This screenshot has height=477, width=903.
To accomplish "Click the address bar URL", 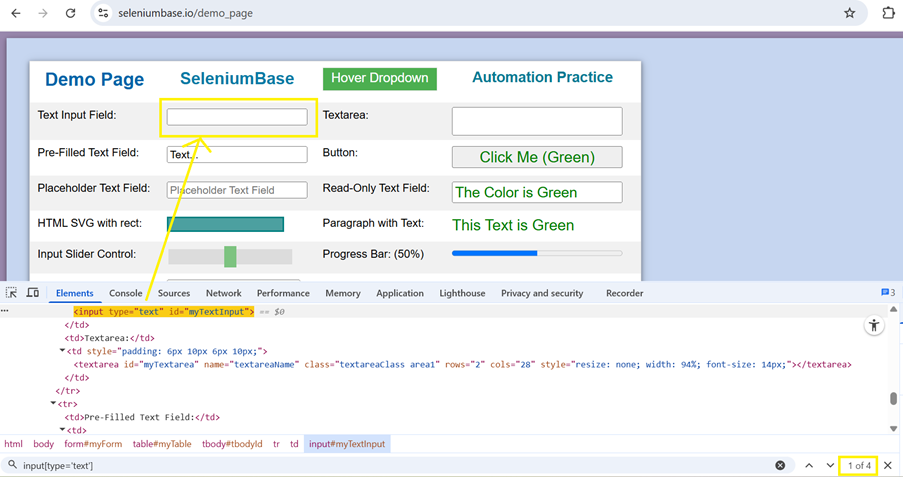I will pos(185,13).
